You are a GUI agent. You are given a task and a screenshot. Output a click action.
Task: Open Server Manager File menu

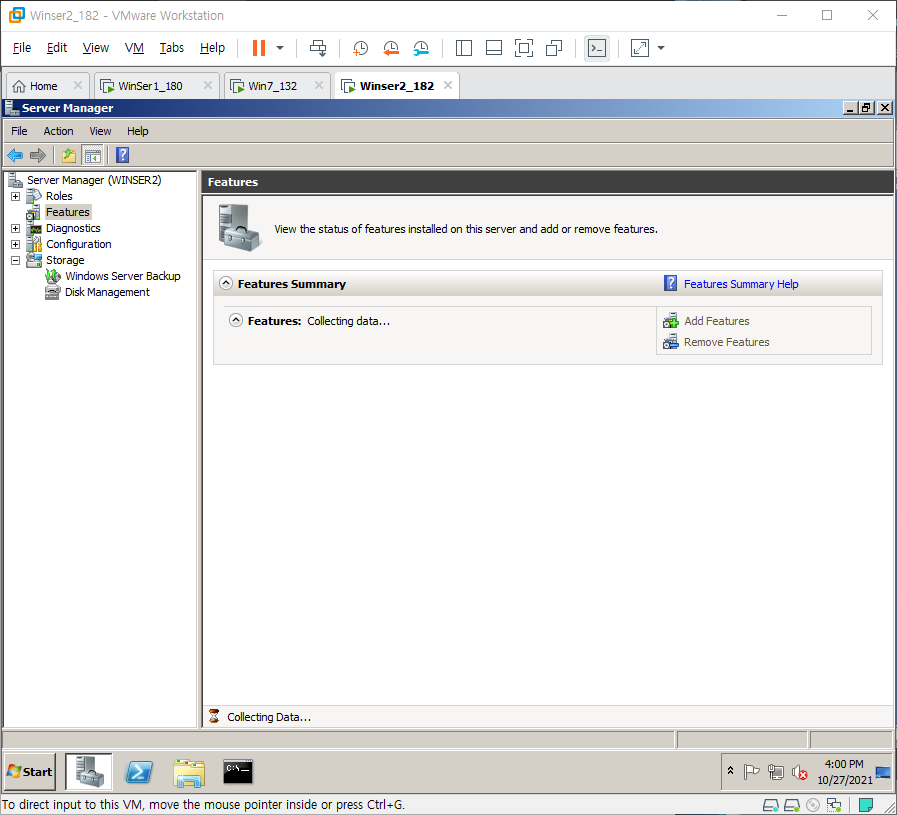pos(19,131)
